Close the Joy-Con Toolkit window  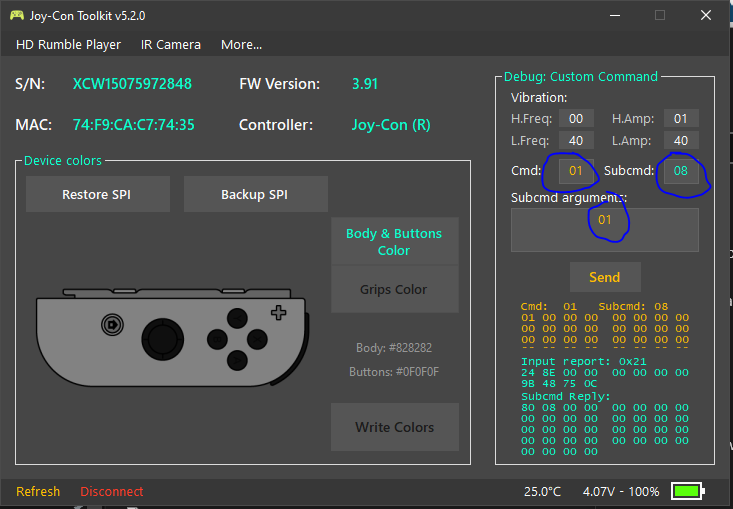click(706, 15)
